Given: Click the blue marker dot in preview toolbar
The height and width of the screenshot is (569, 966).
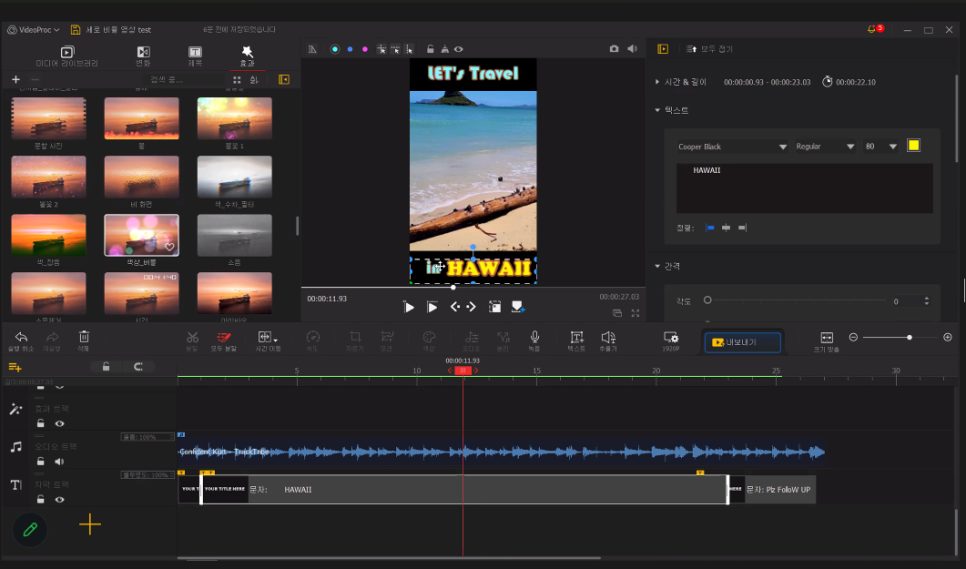Looking at the screenshot, I should tap(350, 49).
